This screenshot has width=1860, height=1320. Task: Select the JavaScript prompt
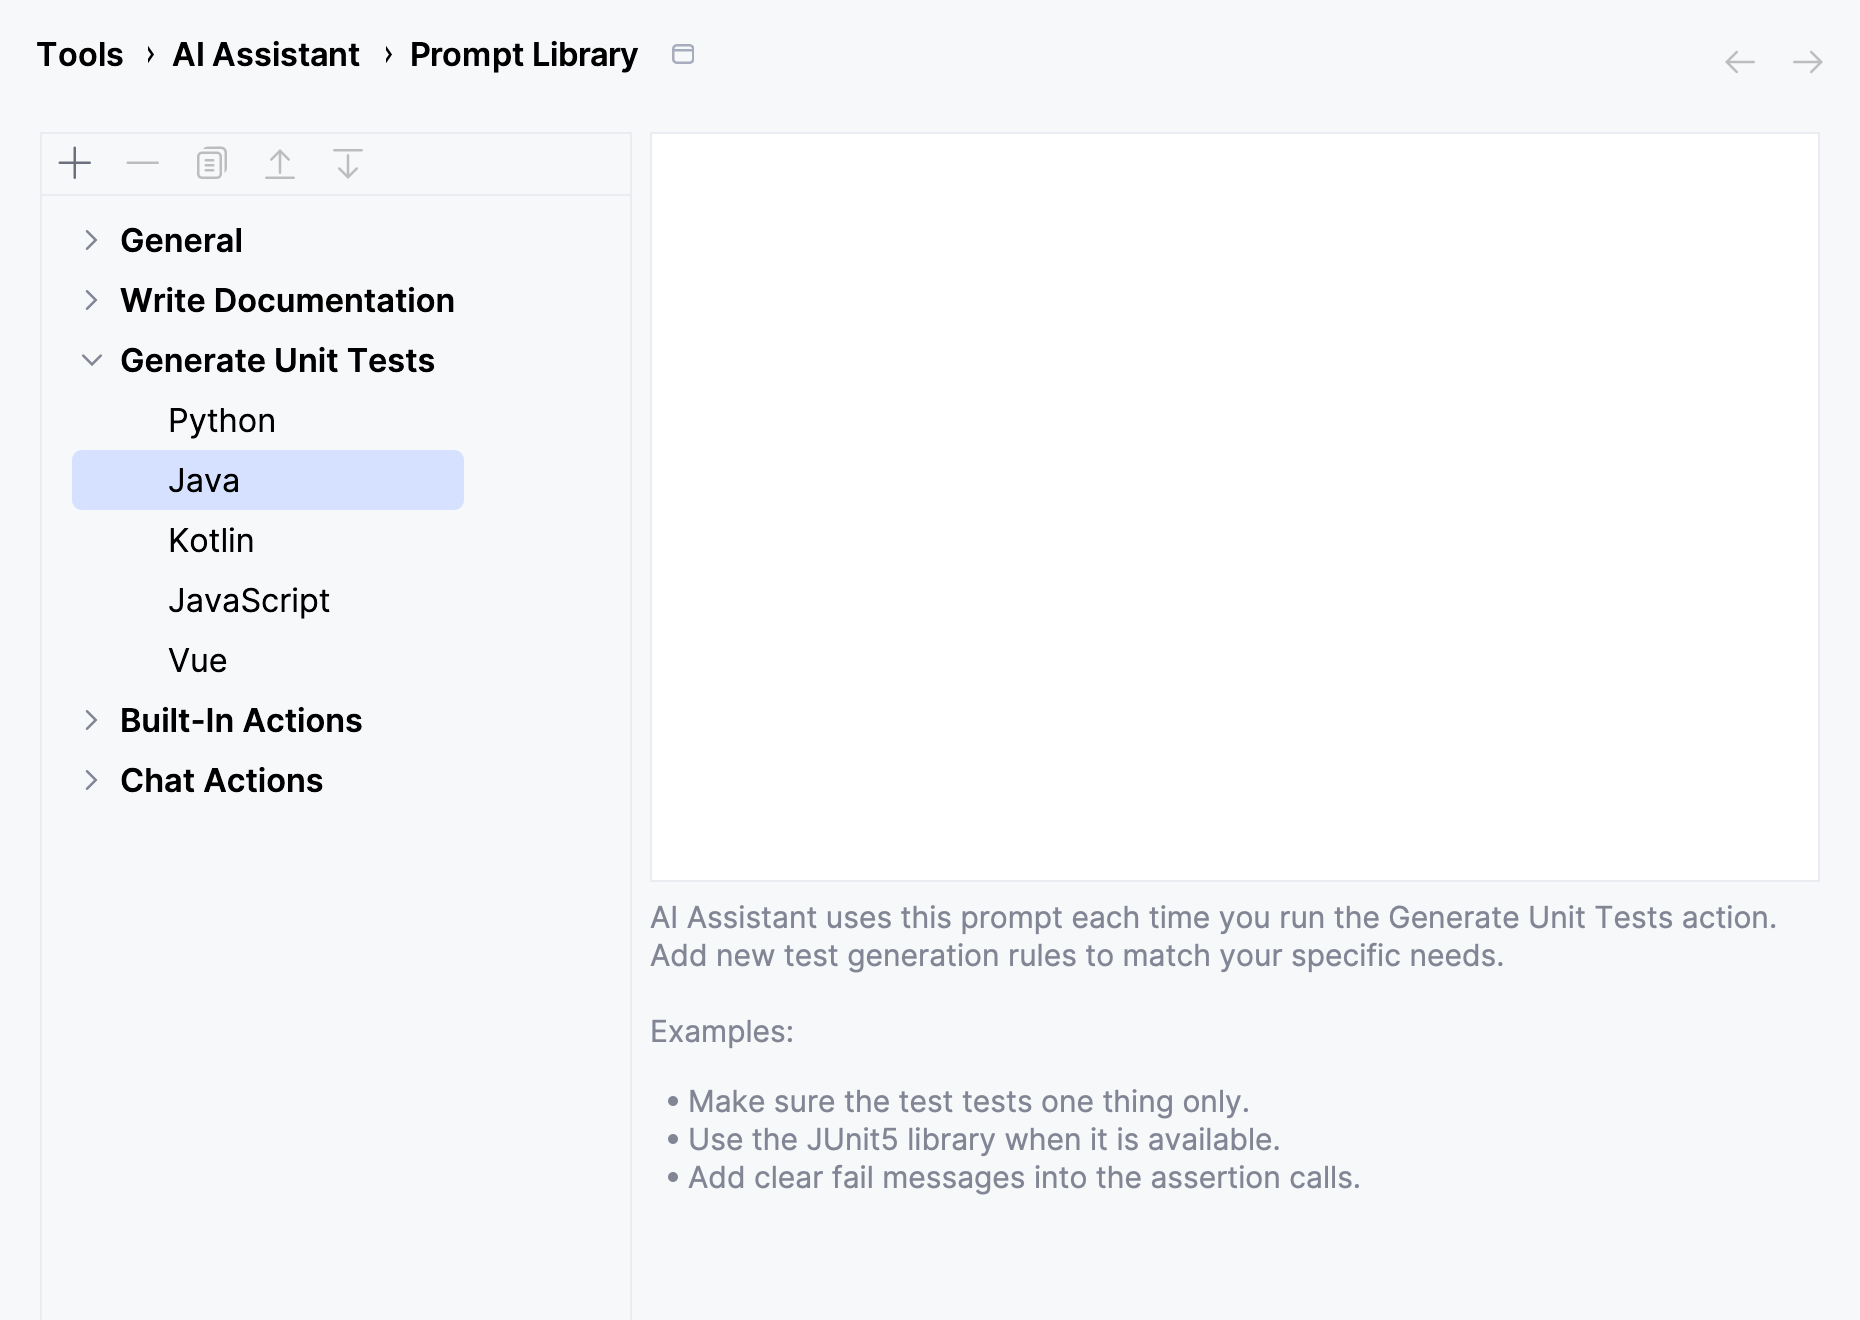pos(250,600)
